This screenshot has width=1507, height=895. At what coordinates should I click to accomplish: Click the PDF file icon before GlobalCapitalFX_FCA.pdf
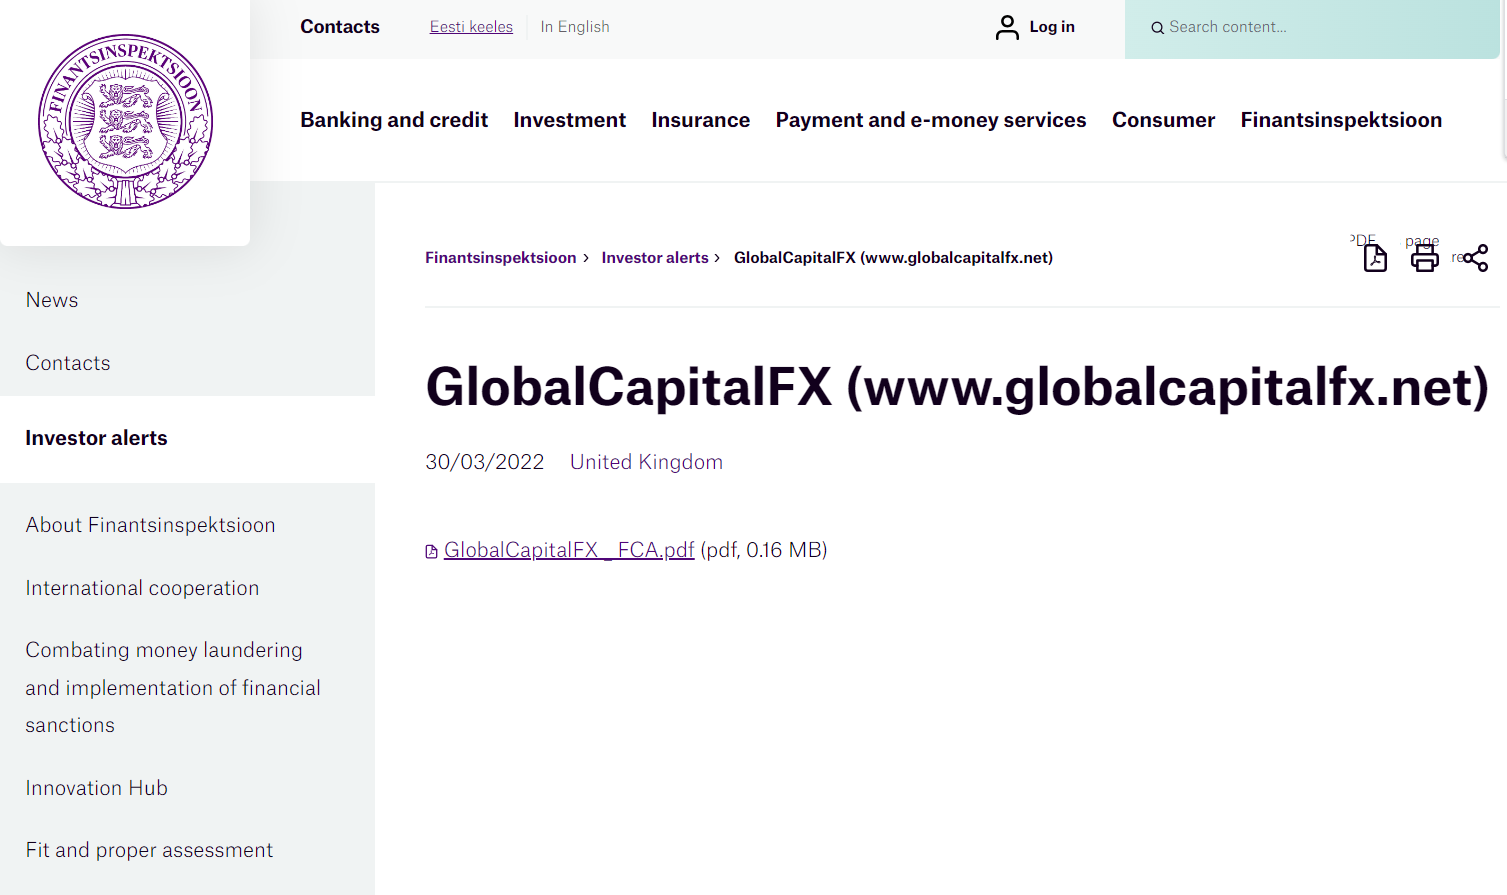[432, 551]
